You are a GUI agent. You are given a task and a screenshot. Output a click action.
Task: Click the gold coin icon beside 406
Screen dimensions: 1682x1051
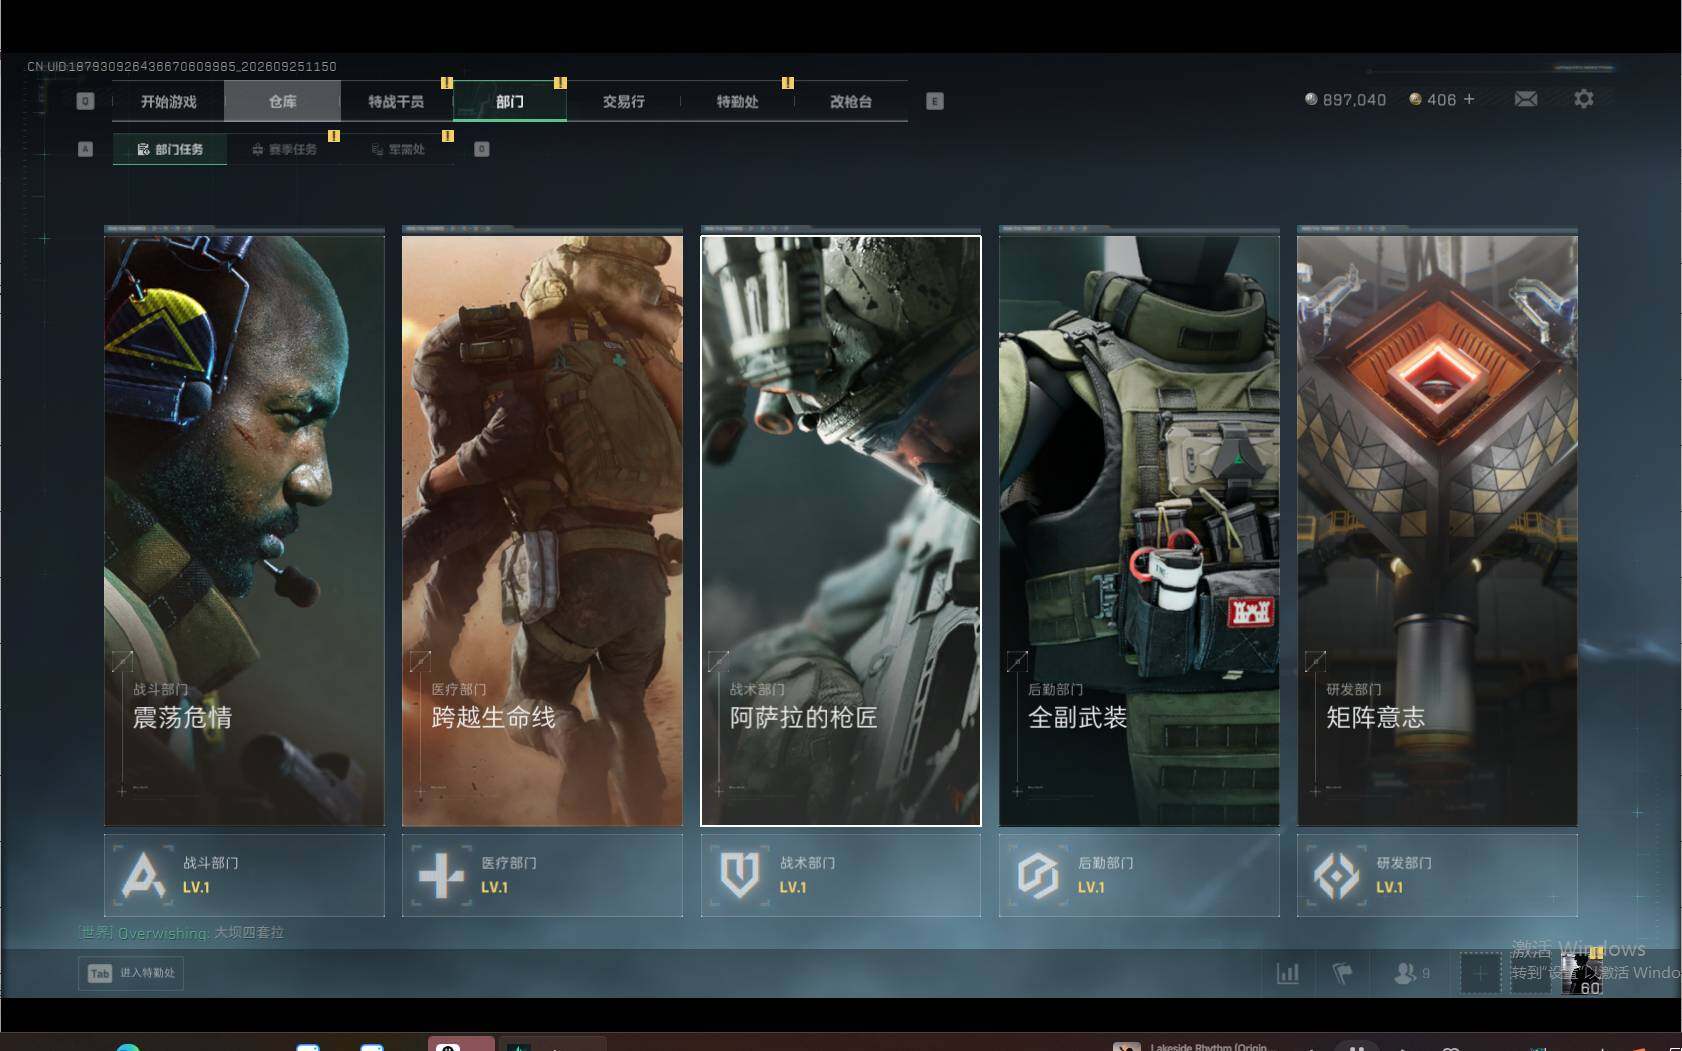(1415, 99)
